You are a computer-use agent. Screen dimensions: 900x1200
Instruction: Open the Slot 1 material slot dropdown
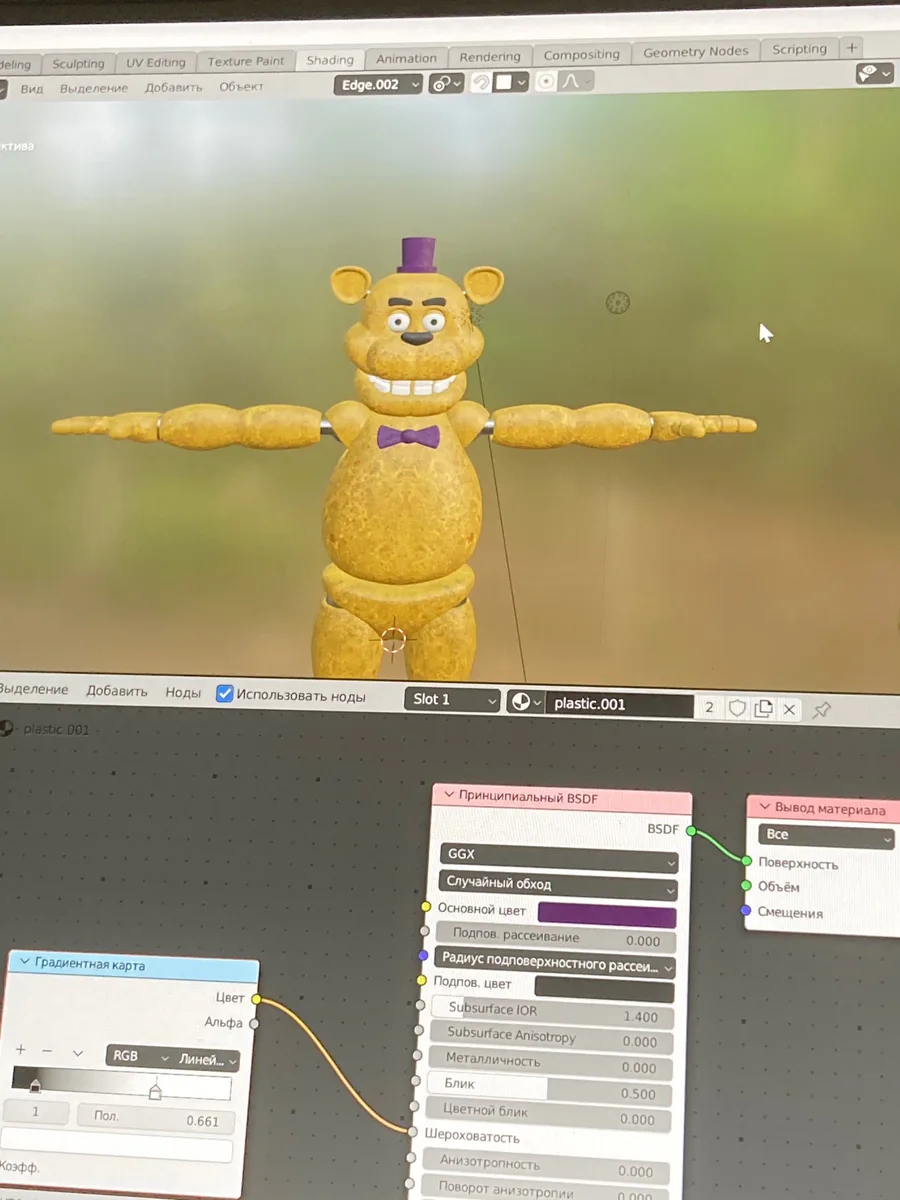[x=453, y=699]
